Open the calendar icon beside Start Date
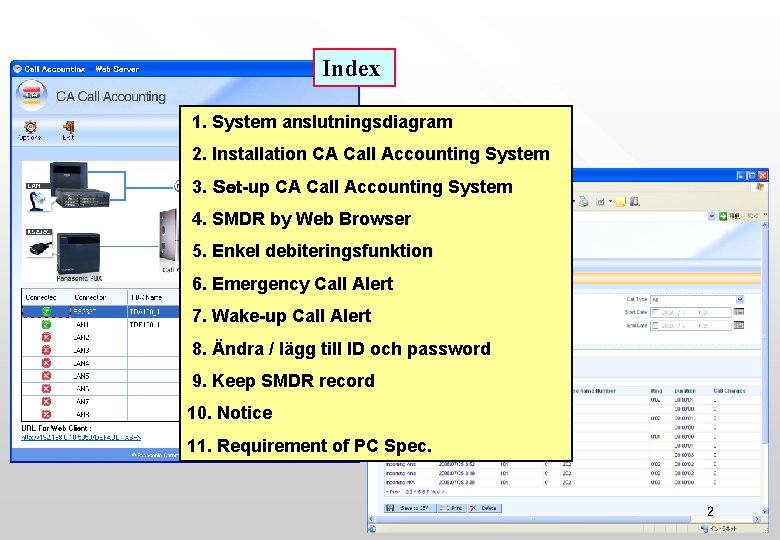 739,312
